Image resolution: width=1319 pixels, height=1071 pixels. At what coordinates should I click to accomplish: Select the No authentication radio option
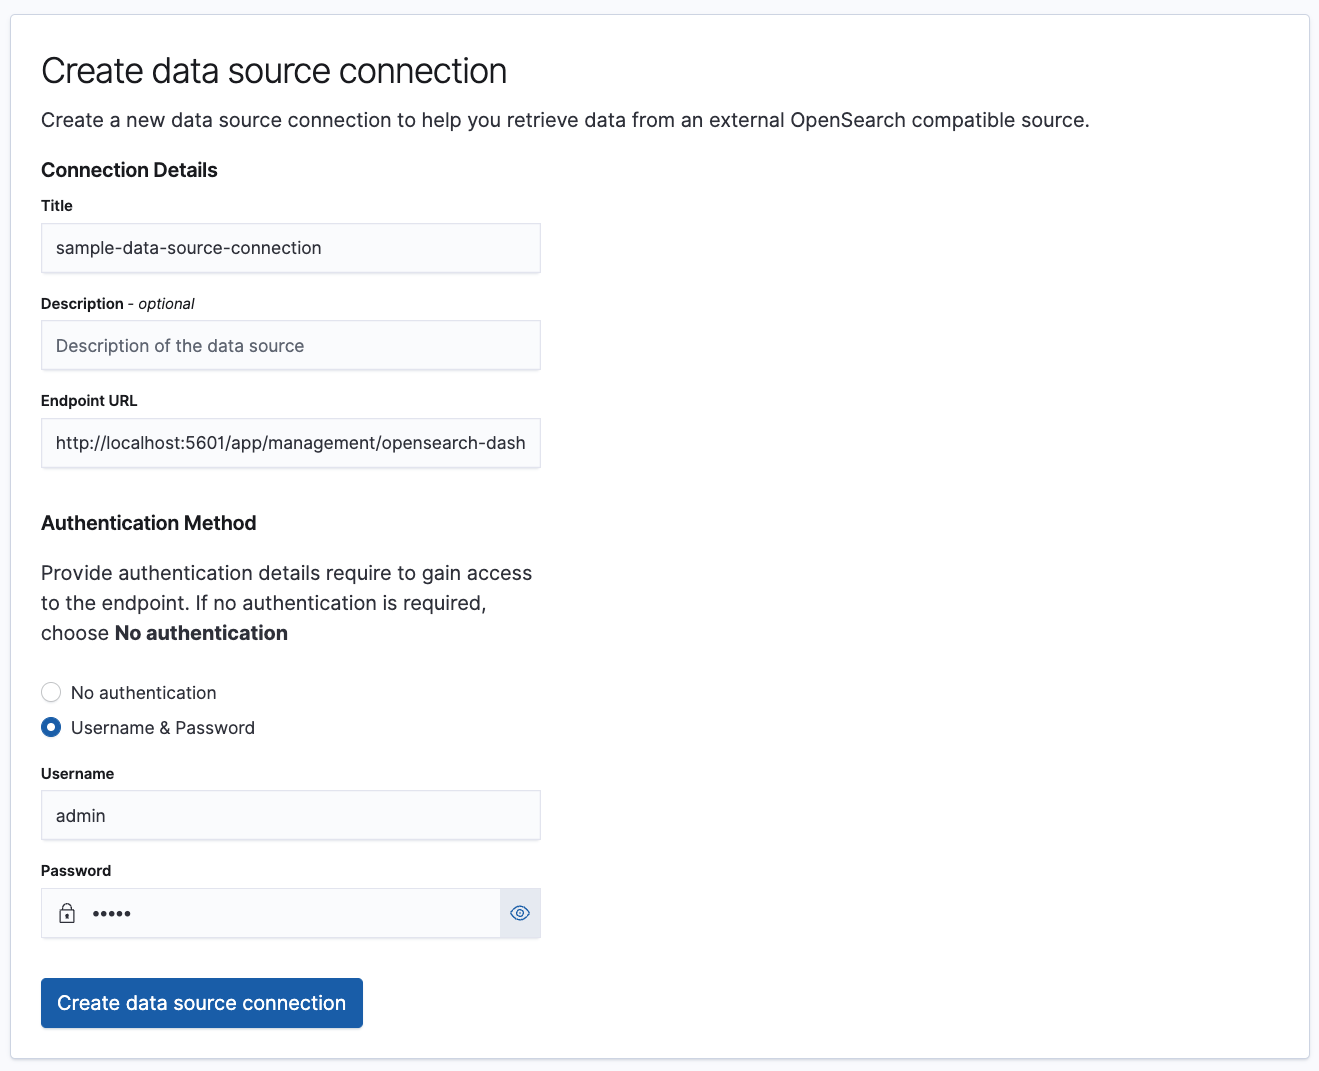[x=51, y=693]
